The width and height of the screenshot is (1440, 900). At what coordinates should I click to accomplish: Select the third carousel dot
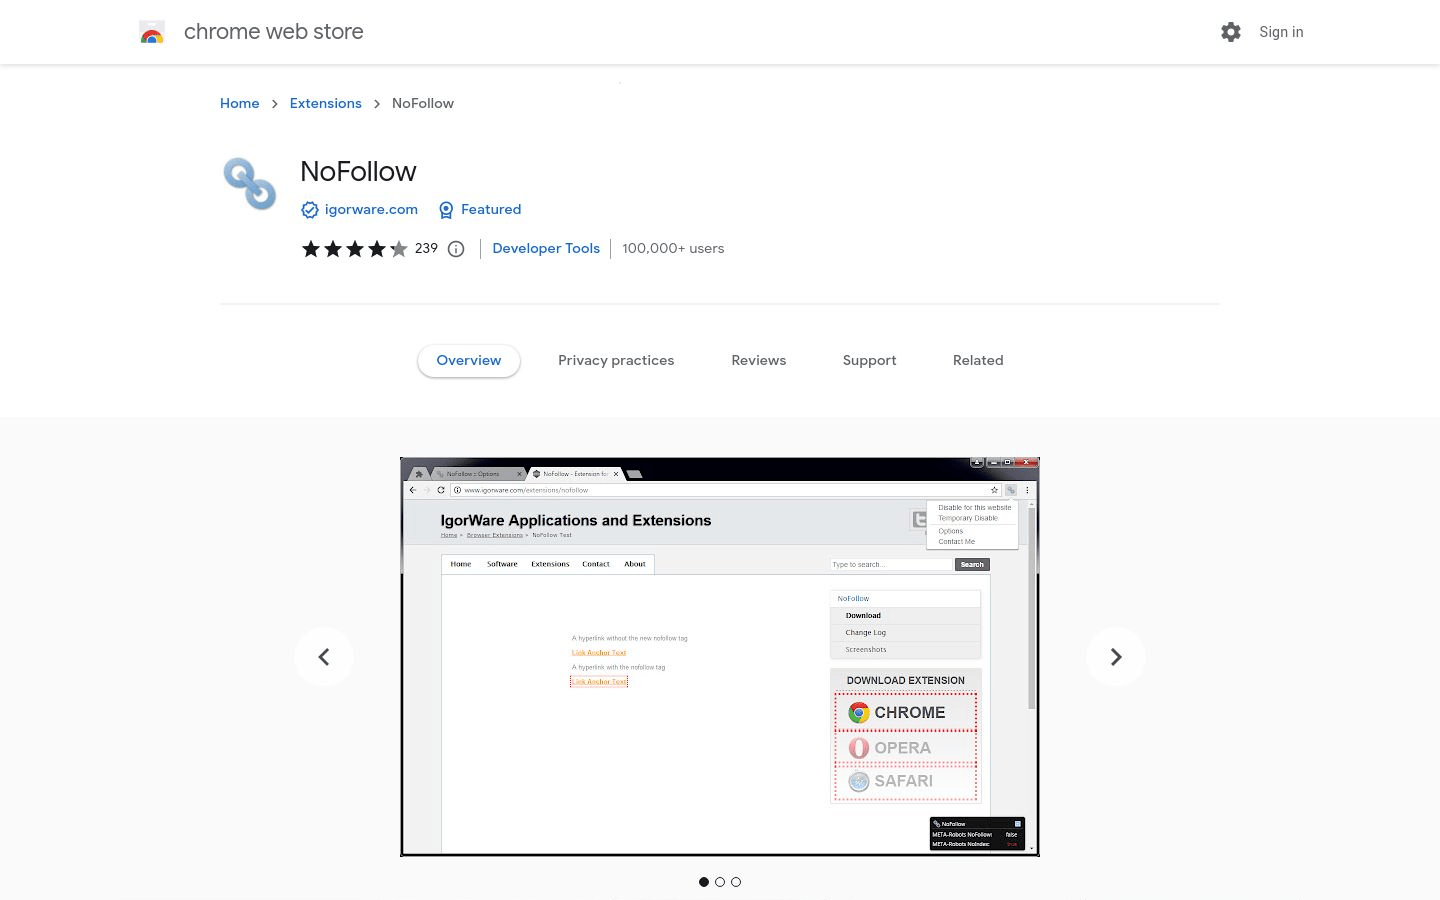point(736,882)
